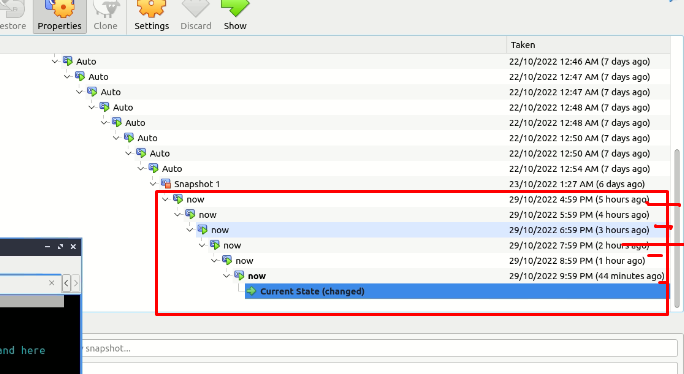Close the tab in small terminal window

pos(51,283)
